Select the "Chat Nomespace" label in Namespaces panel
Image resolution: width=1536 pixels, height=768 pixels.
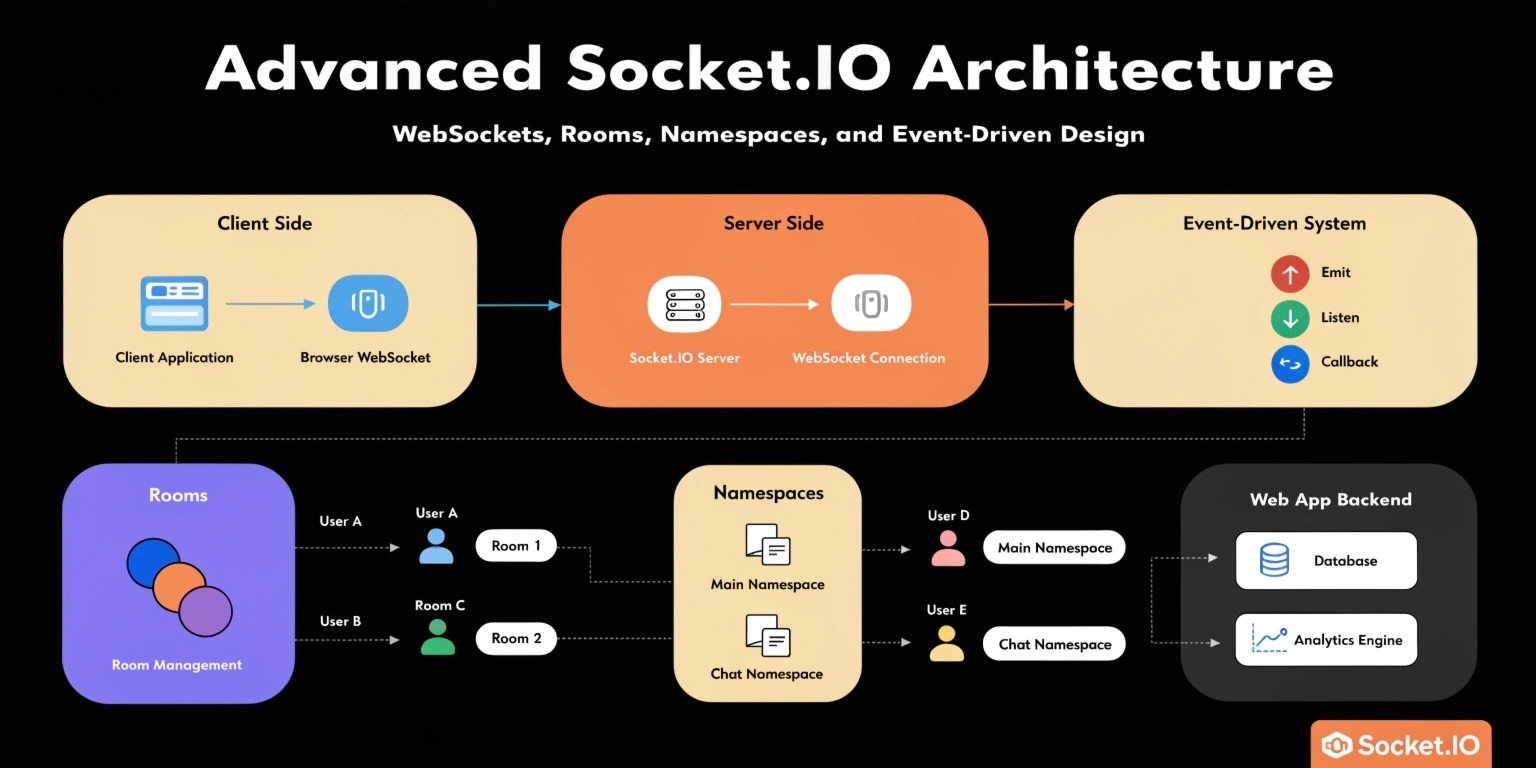(x=767, y=674)
